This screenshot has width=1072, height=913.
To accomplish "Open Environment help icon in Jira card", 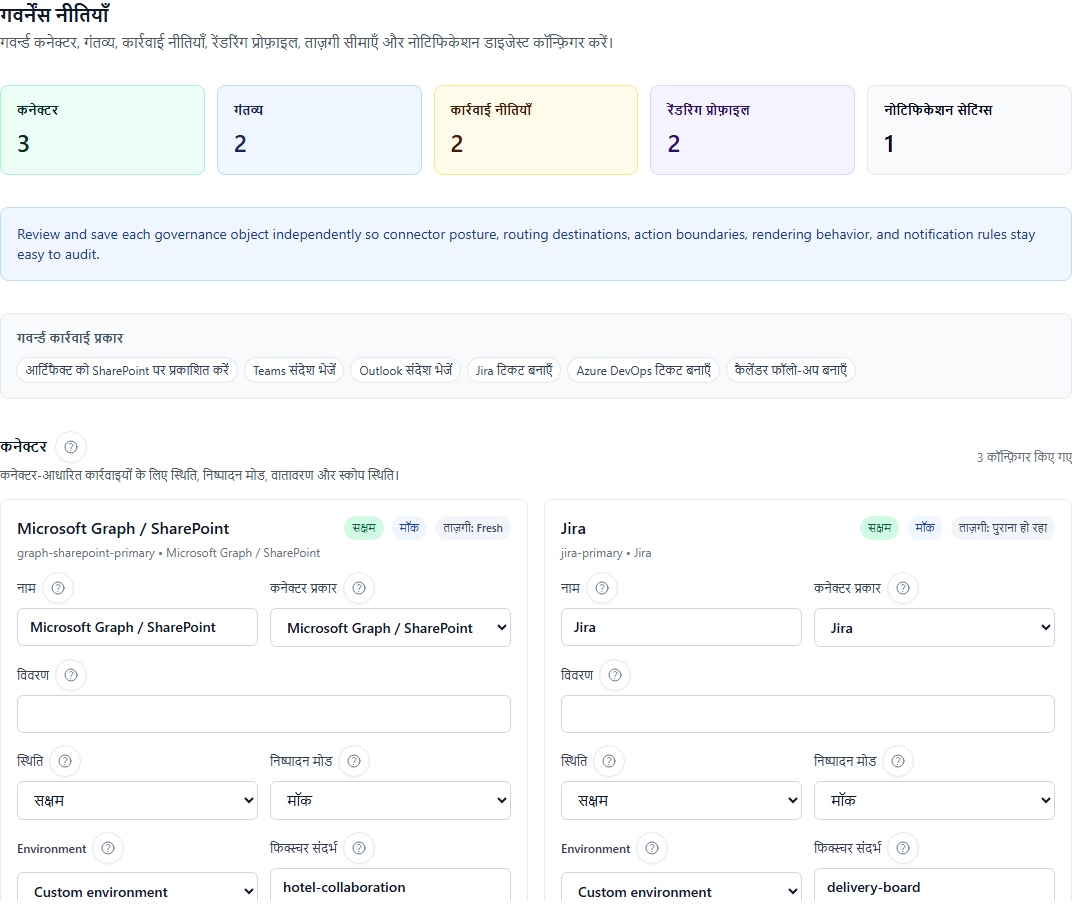I will (x=652, y=848).
